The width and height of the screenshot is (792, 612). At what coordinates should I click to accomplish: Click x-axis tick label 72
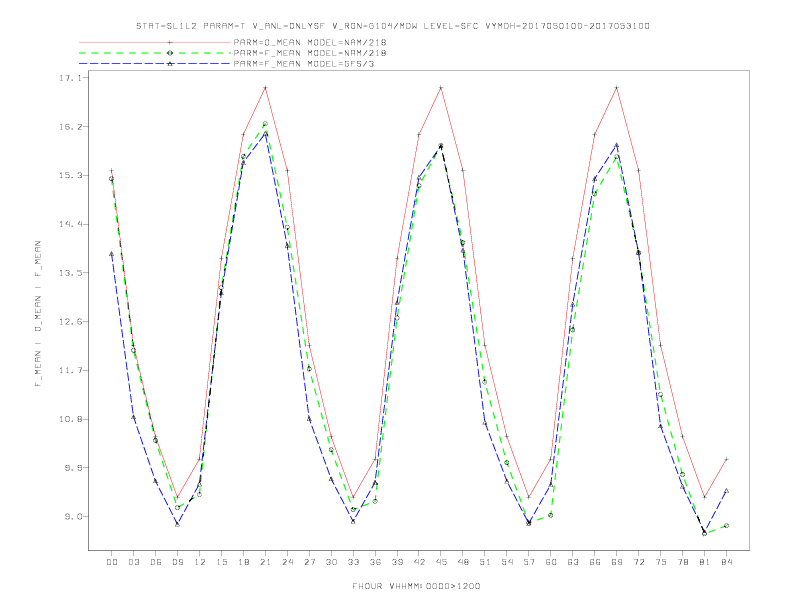click(x=639, y=562)
